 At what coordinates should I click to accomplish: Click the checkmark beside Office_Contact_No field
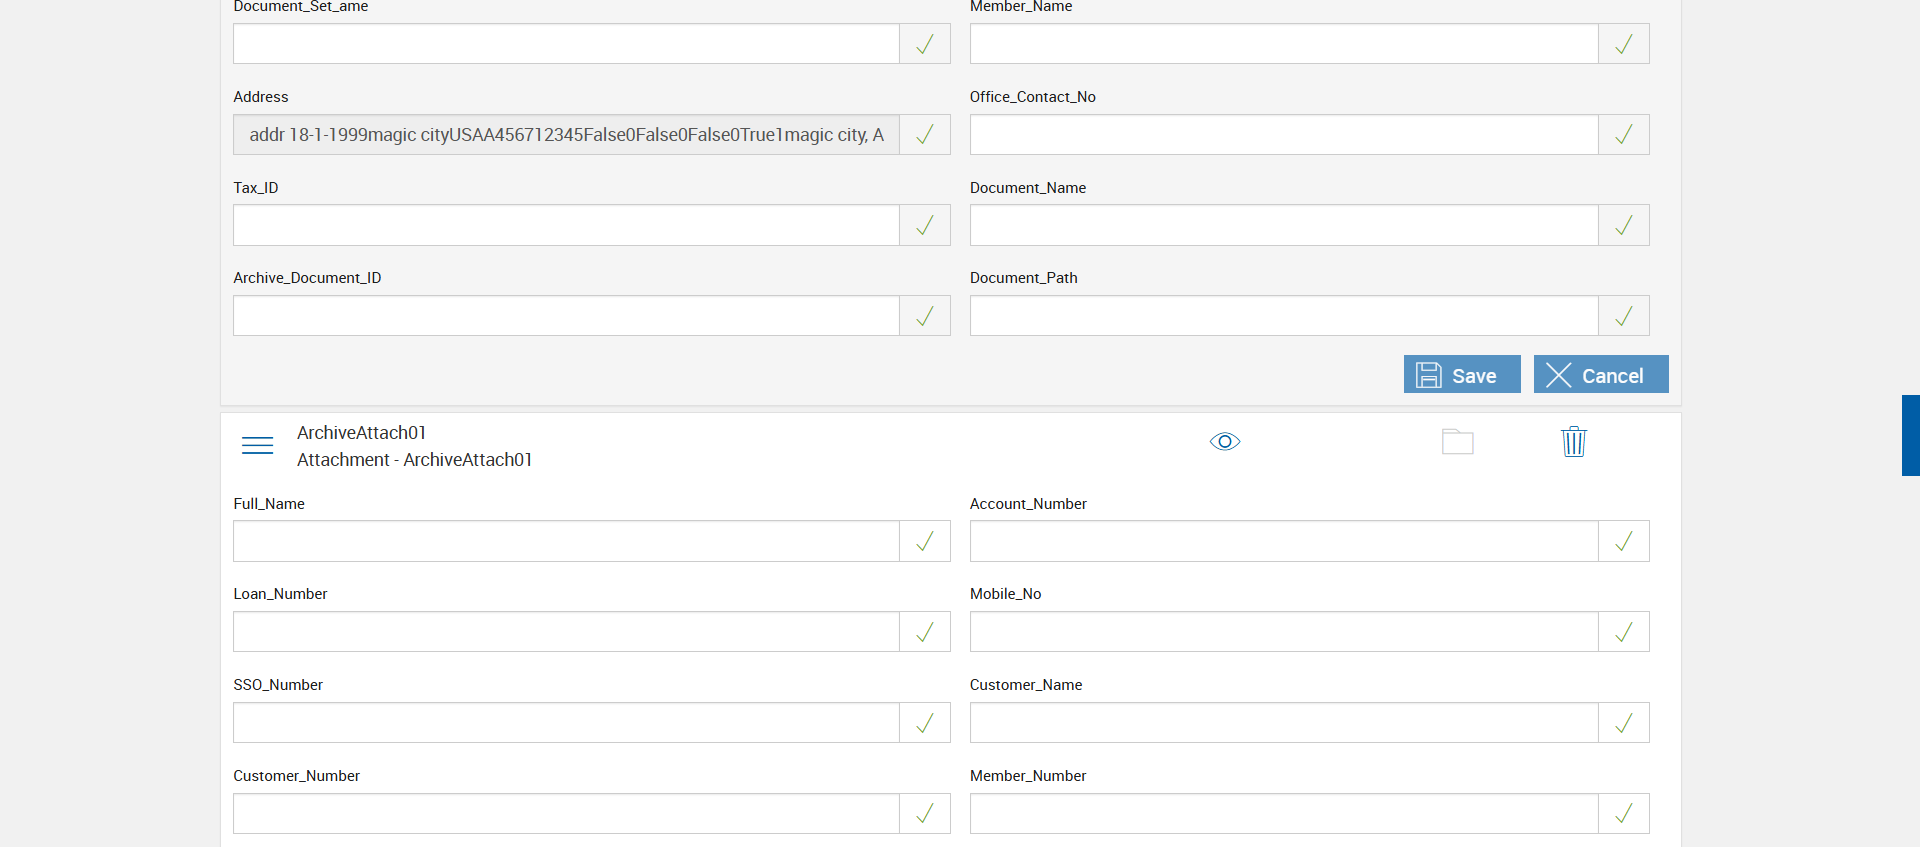[x=1623, y=134]
